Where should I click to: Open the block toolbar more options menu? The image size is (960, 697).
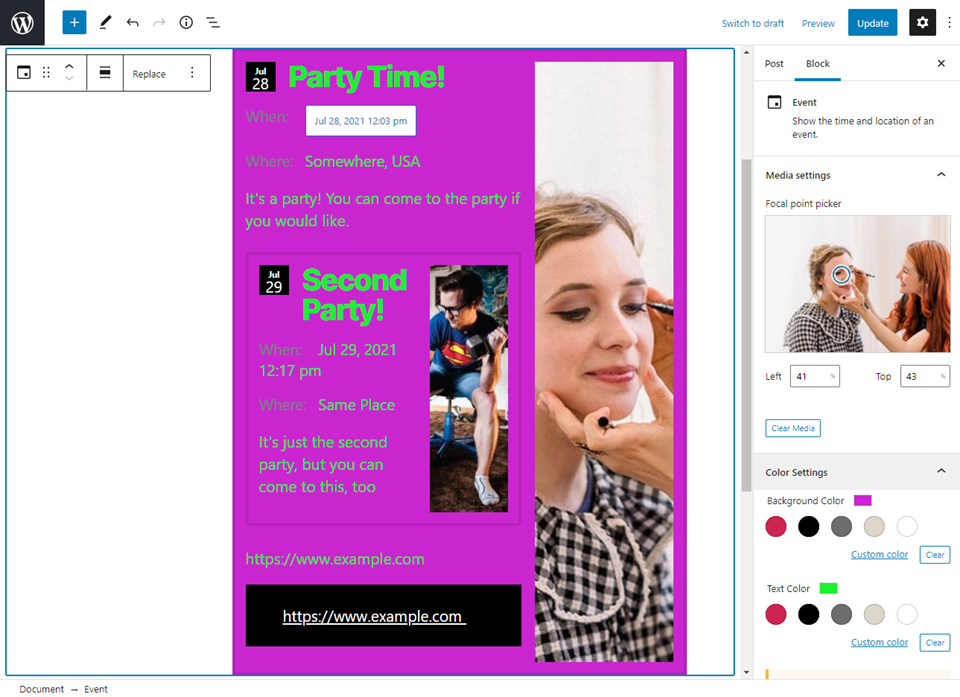(x=192, y=73)
